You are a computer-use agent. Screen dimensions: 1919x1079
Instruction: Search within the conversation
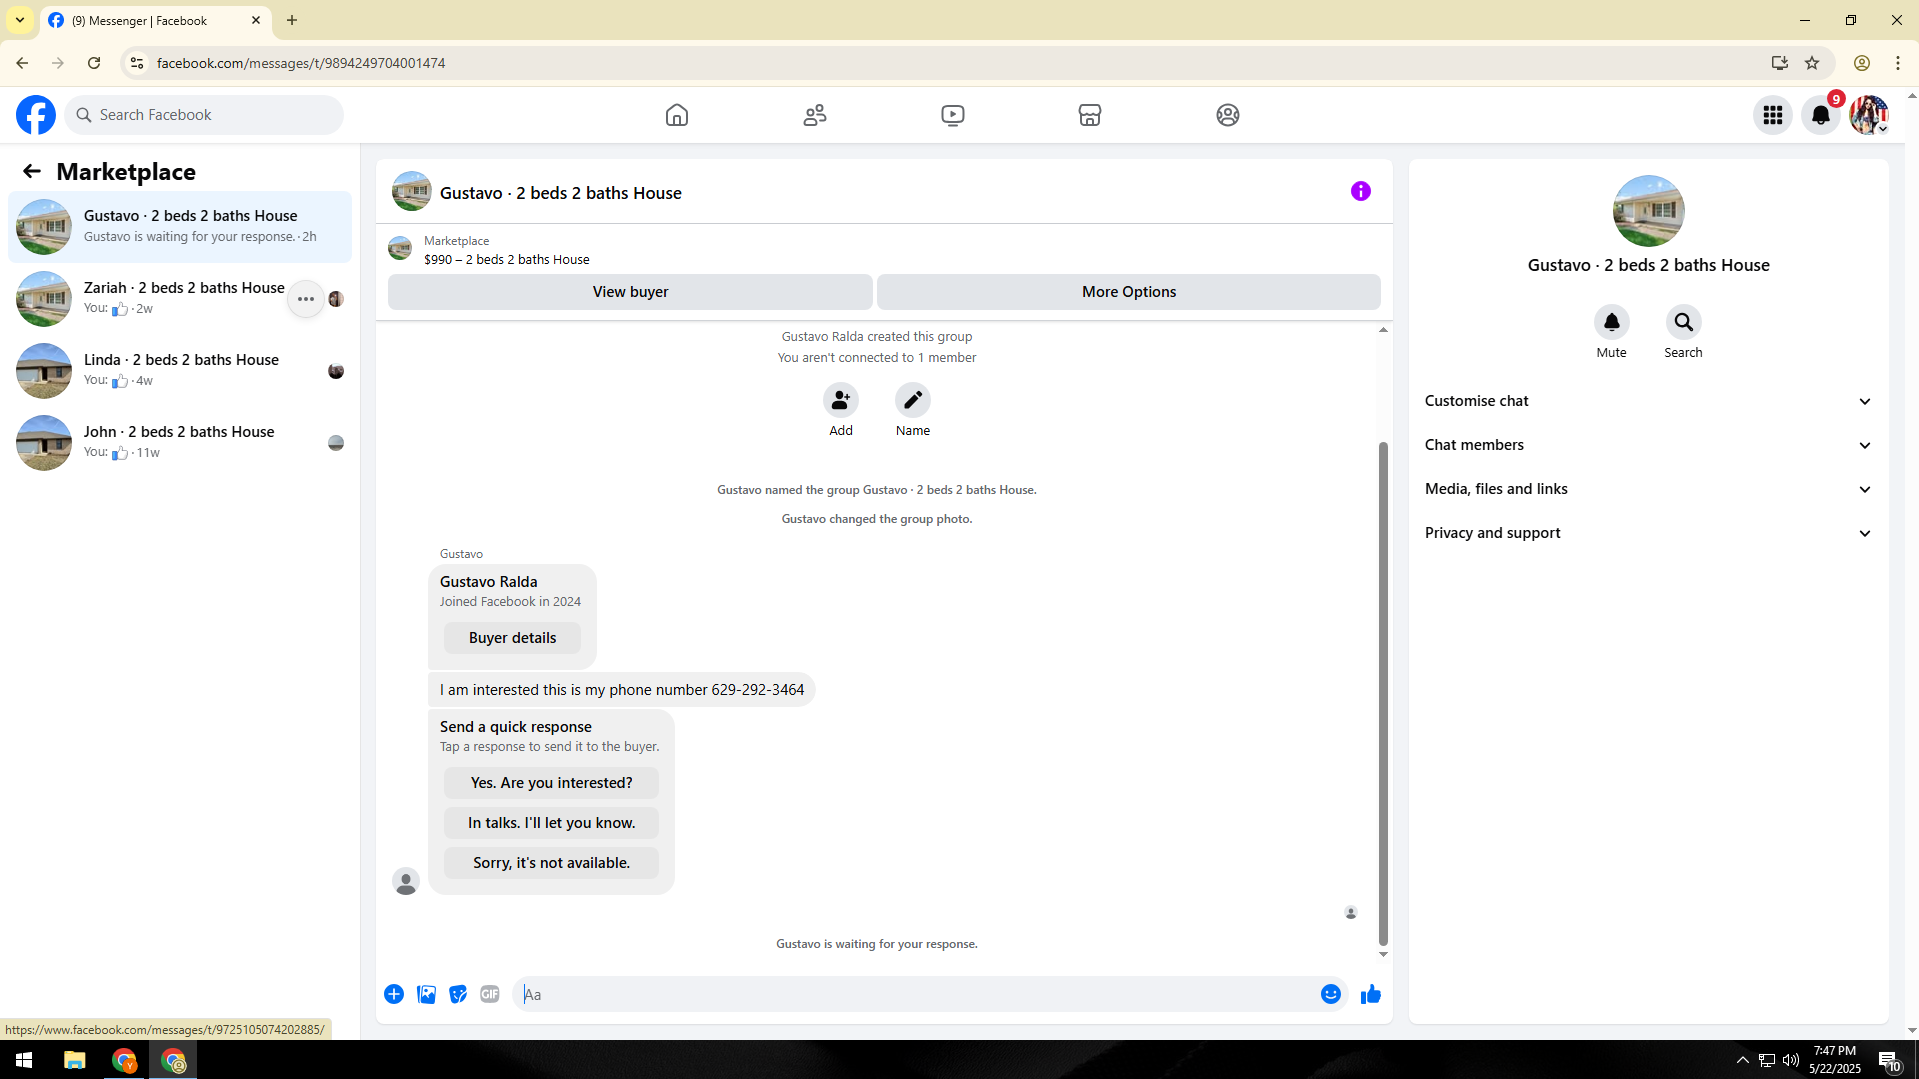(x=1684, y=322)
